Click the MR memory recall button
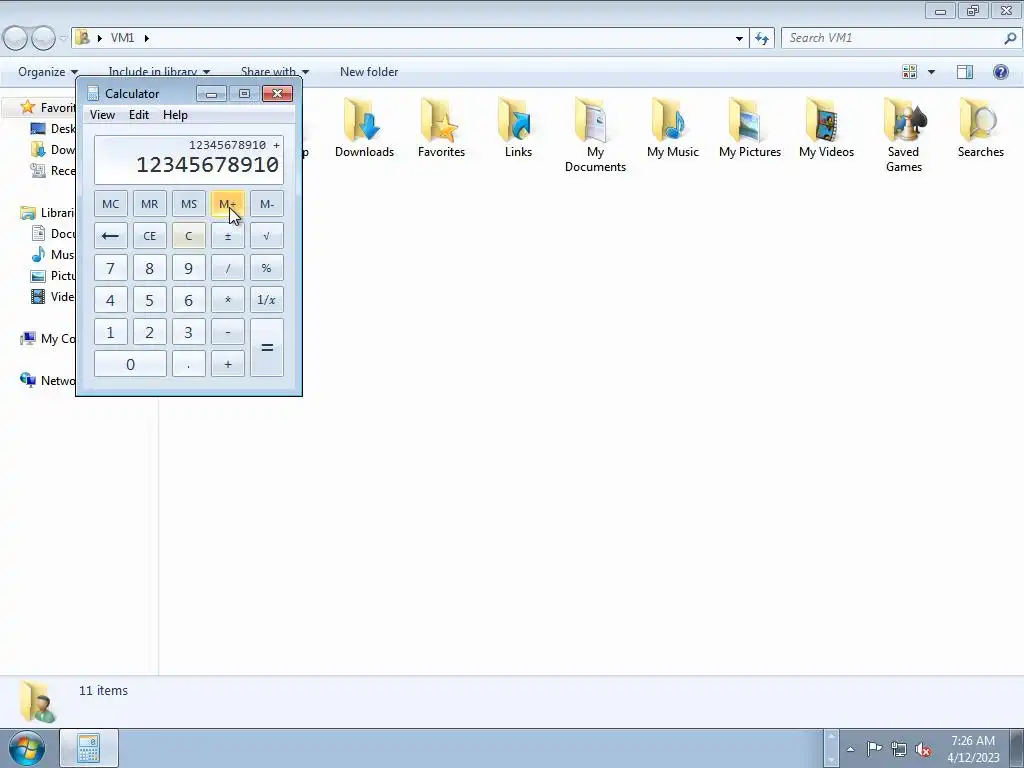Viewport: 1024px width, 768px height. click(x=150, y=204)
